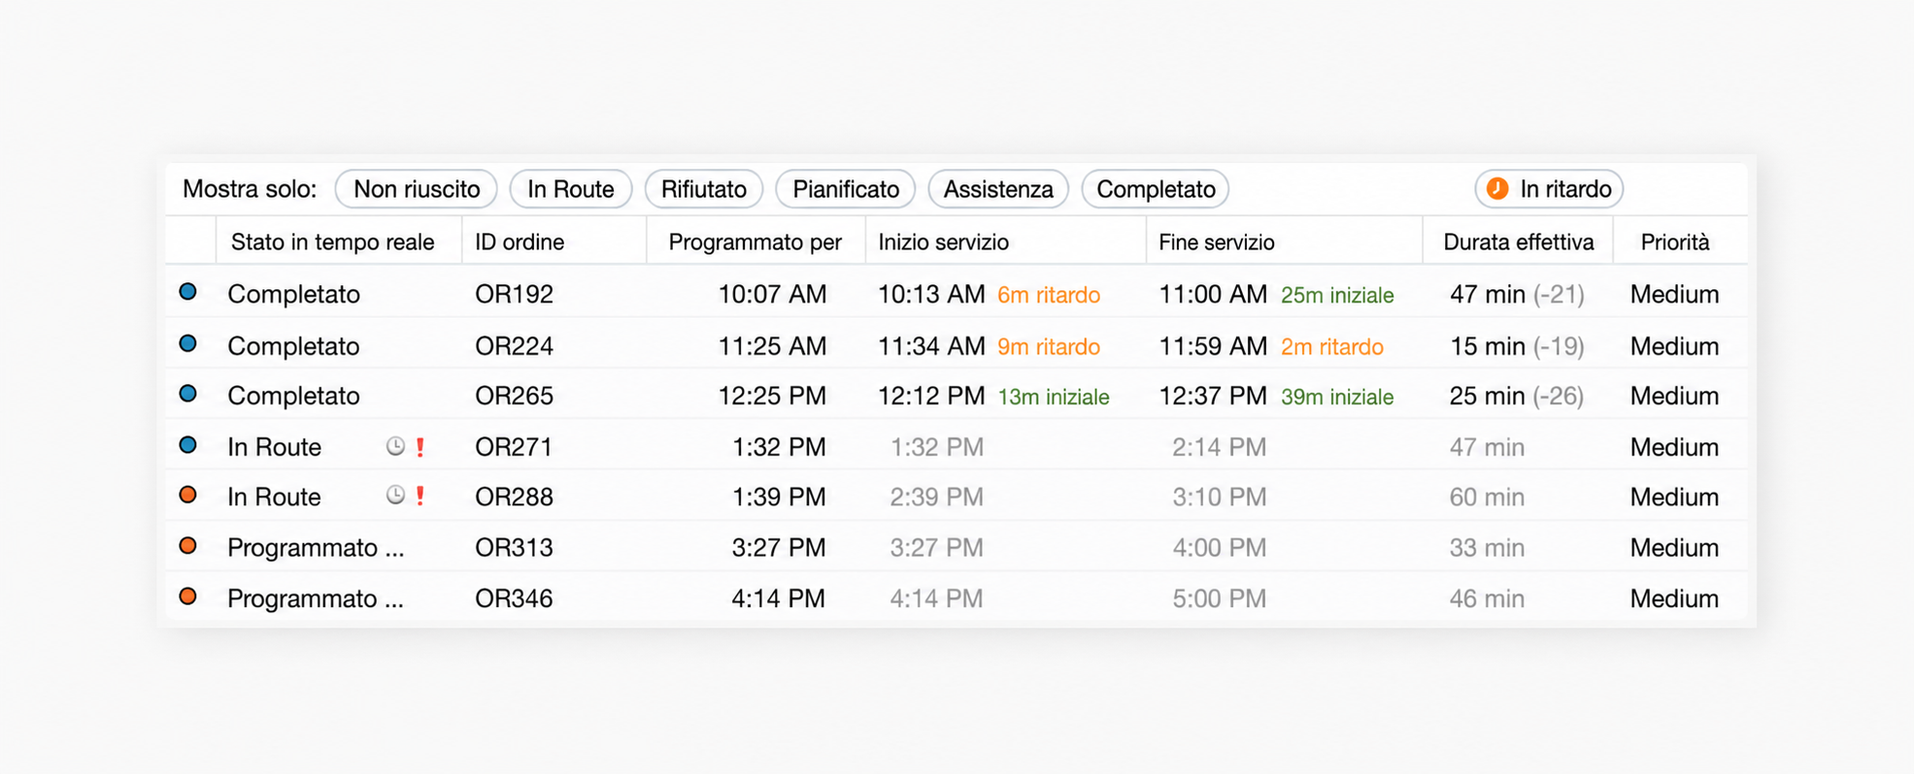
Task: Toggle the Assistenza filter
Action: coord(998,189)
